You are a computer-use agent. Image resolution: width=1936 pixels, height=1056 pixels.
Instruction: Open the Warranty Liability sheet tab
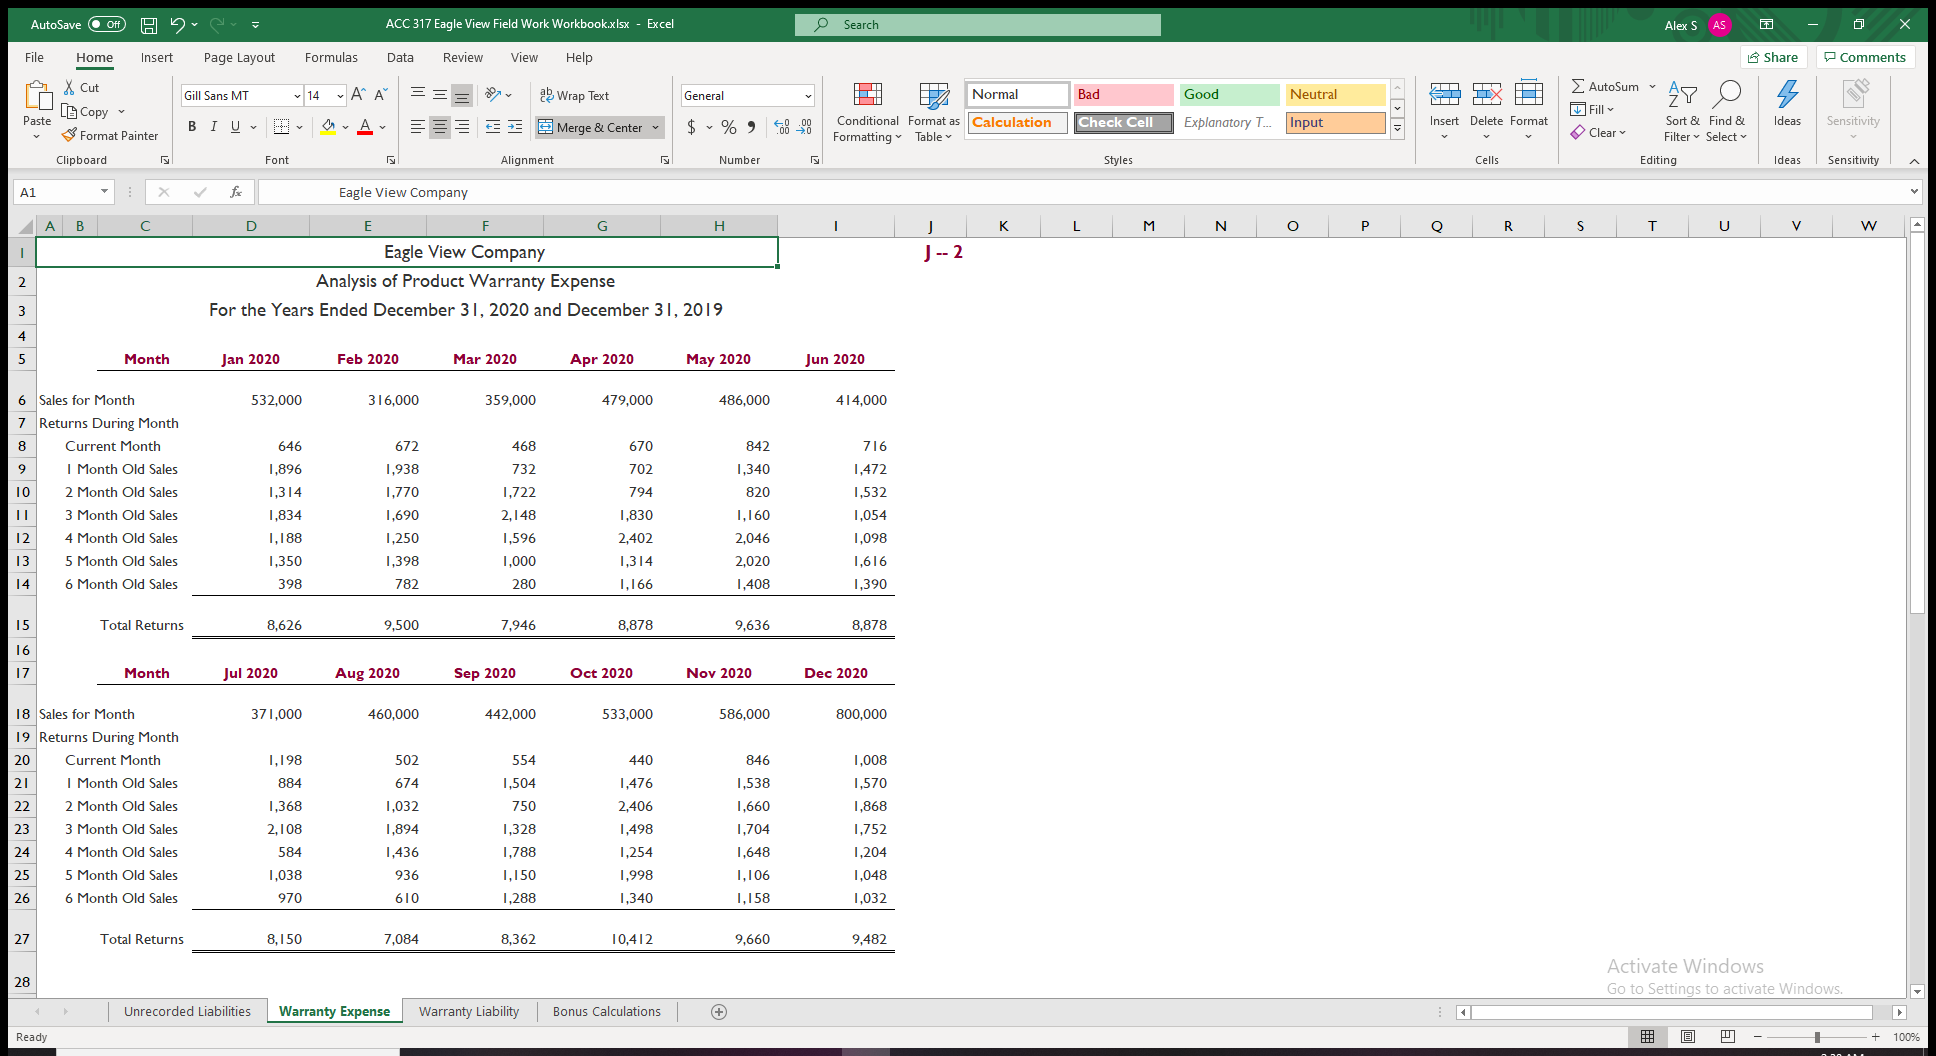click(469, 1012)
